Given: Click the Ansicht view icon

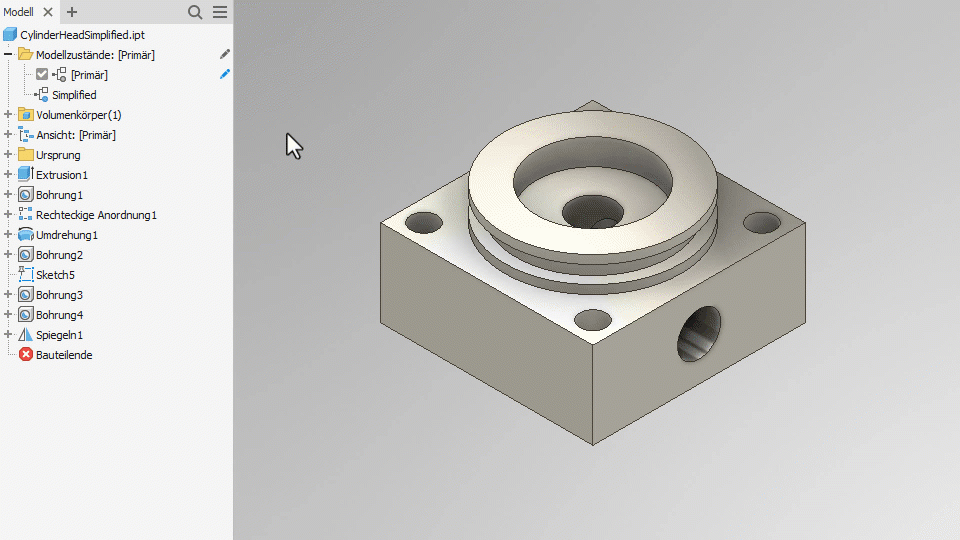Looking at the screenshot, I should (25, 135).
